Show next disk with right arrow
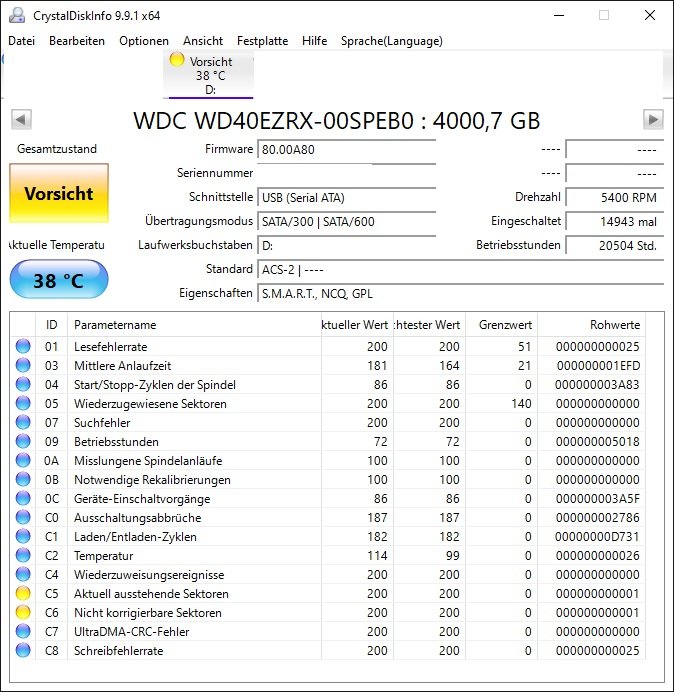The width and height of the screenshot is (674, 692). 653,119
